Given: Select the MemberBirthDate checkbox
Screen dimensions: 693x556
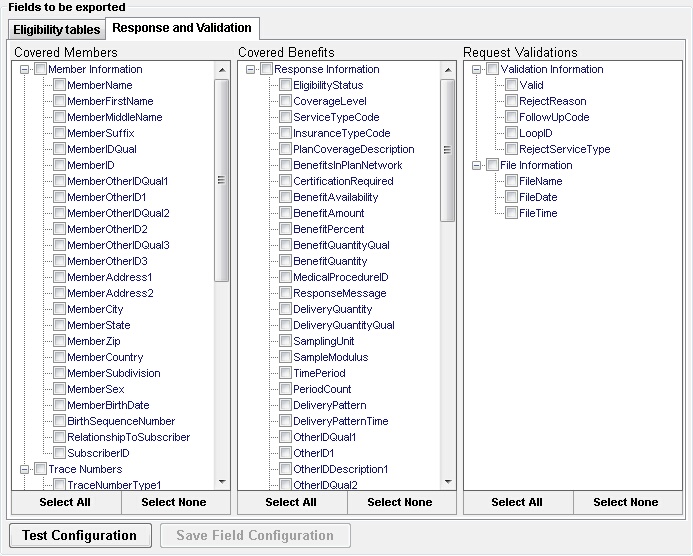Looking at the screenshot, I should pyautogui.click(x=60, y=405).
